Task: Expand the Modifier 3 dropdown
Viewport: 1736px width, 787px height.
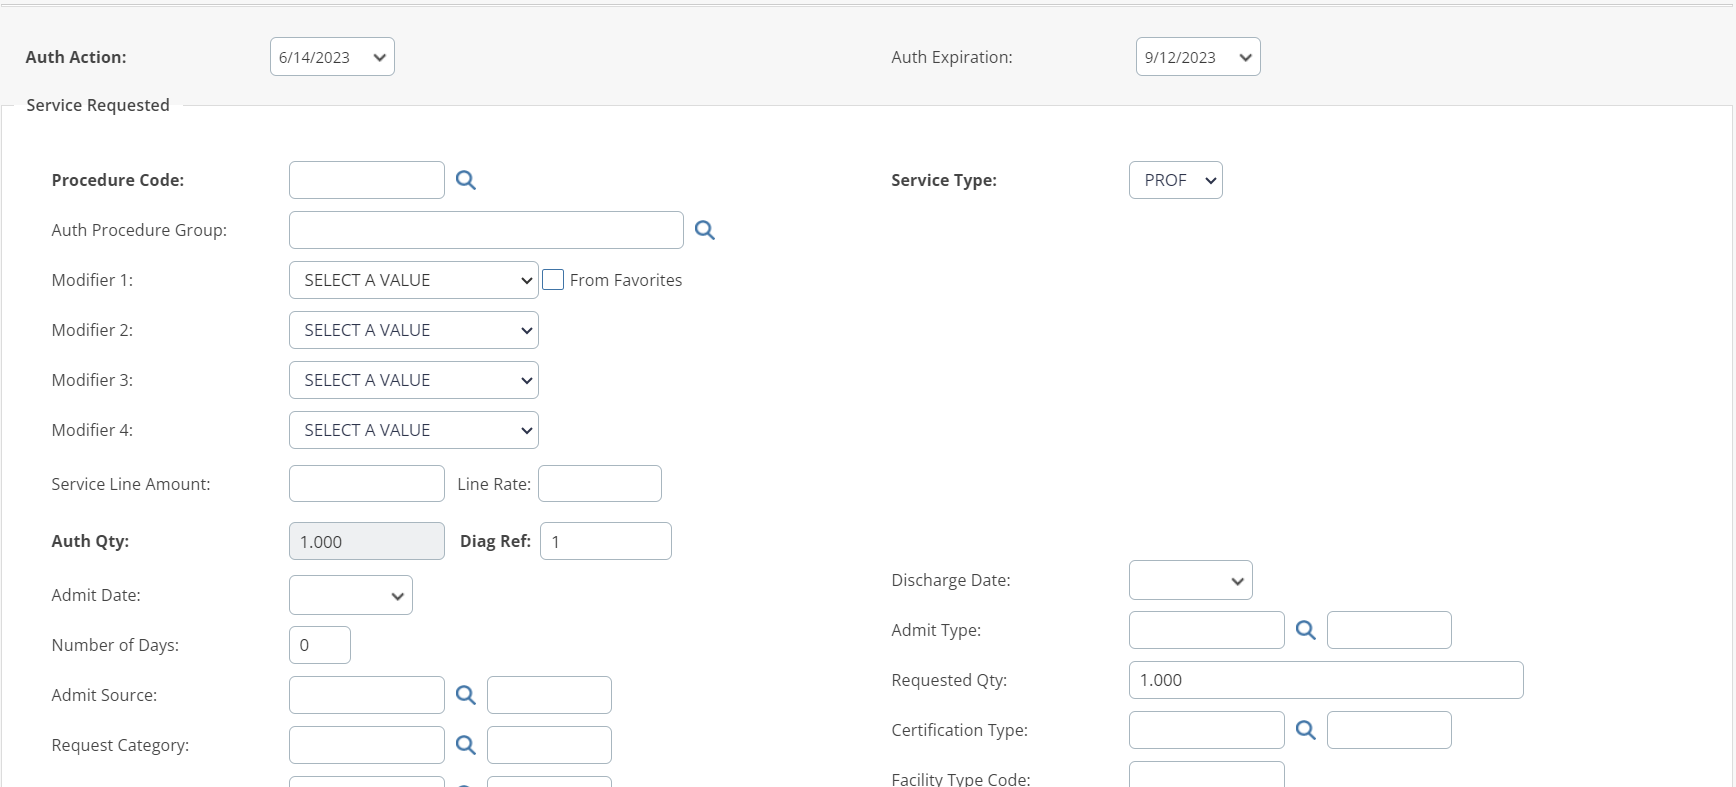Action: (413, 380)
